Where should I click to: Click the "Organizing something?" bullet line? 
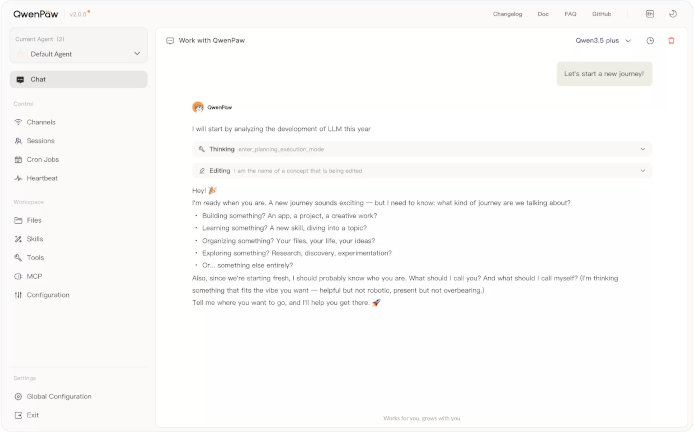(x=289, y=241)
